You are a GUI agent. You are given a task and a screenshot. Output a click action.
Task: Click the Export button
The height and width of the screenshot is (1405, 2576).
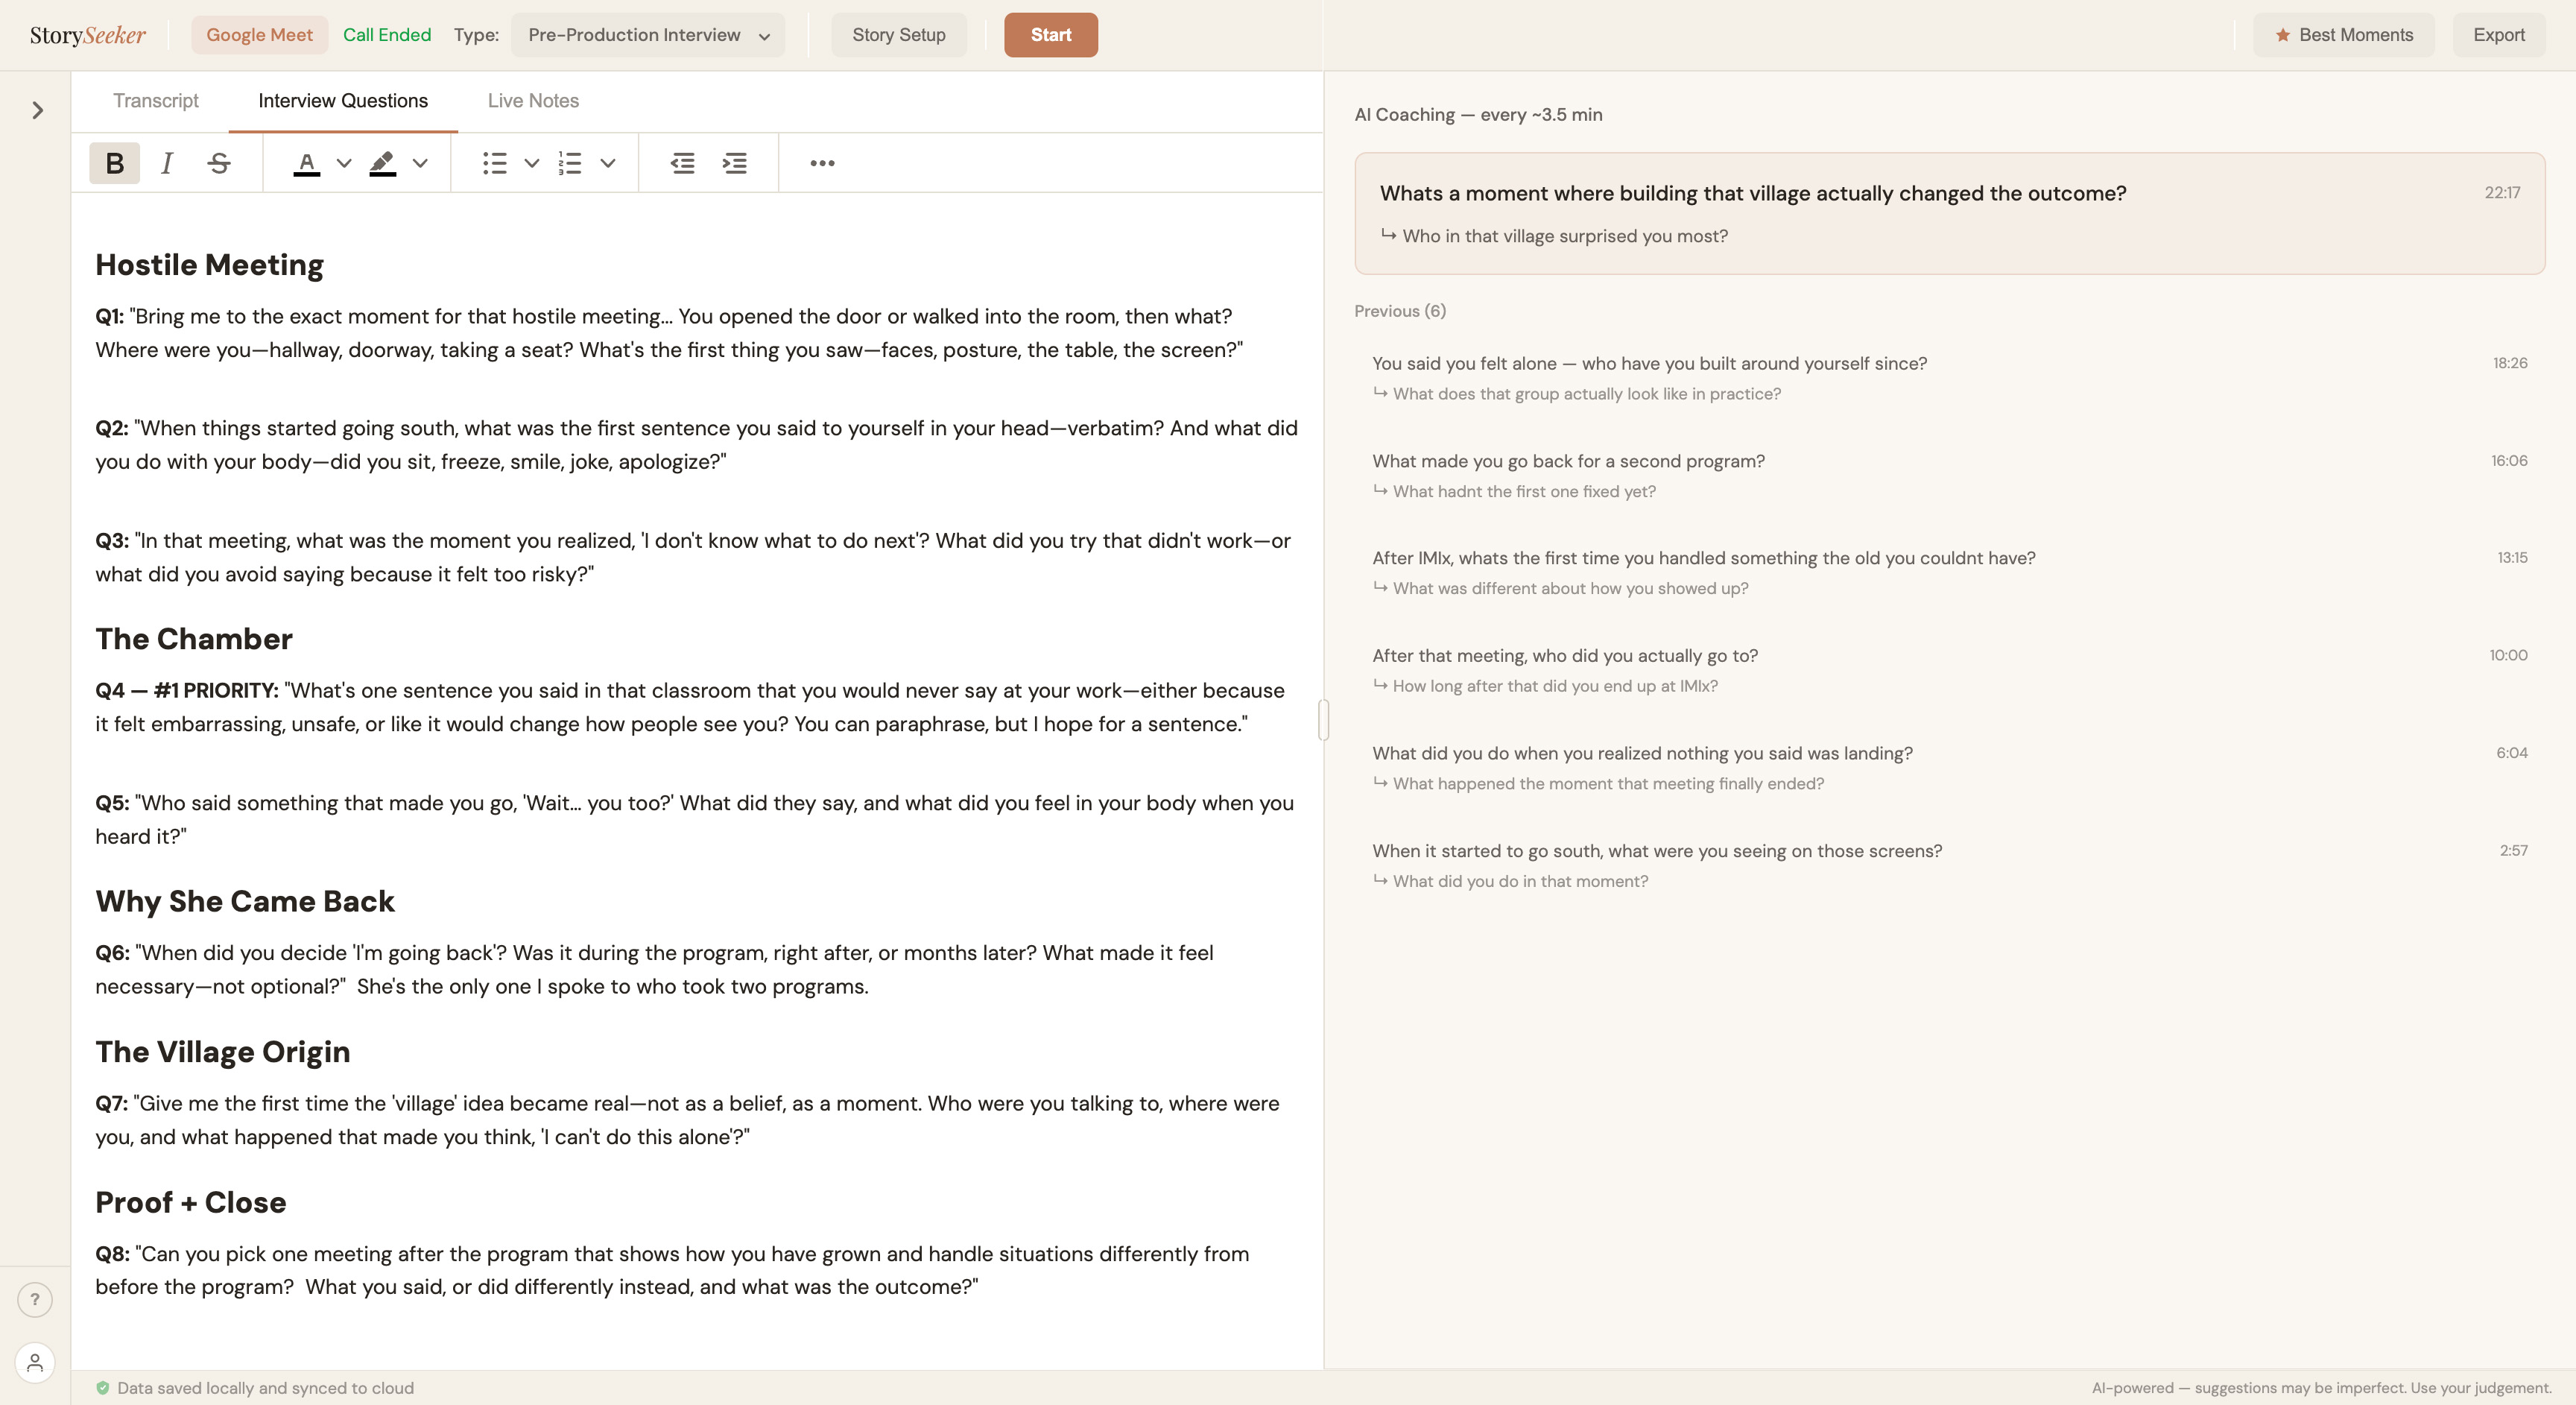pyautogui.click(x=2498, y=34)
